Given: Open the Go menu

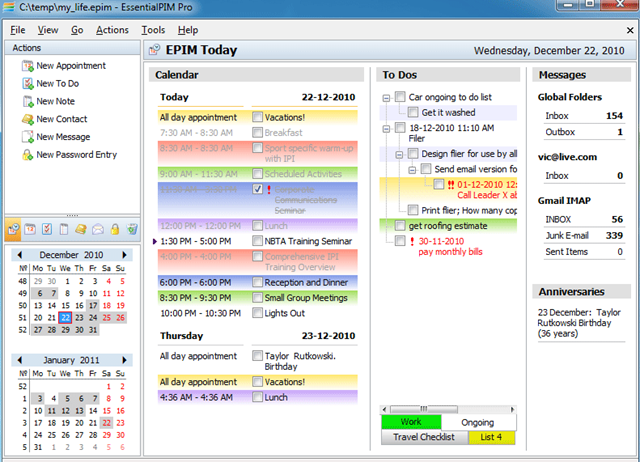Looking at the screenshot, I should 77,30.
